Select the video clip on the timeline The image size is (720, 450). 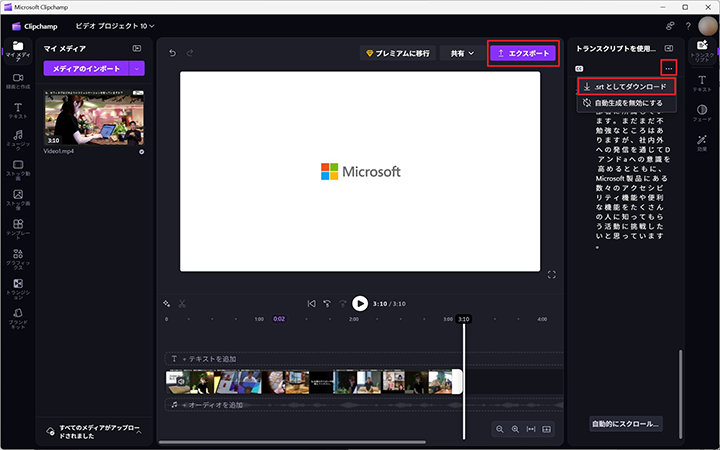tap(314, 382)
